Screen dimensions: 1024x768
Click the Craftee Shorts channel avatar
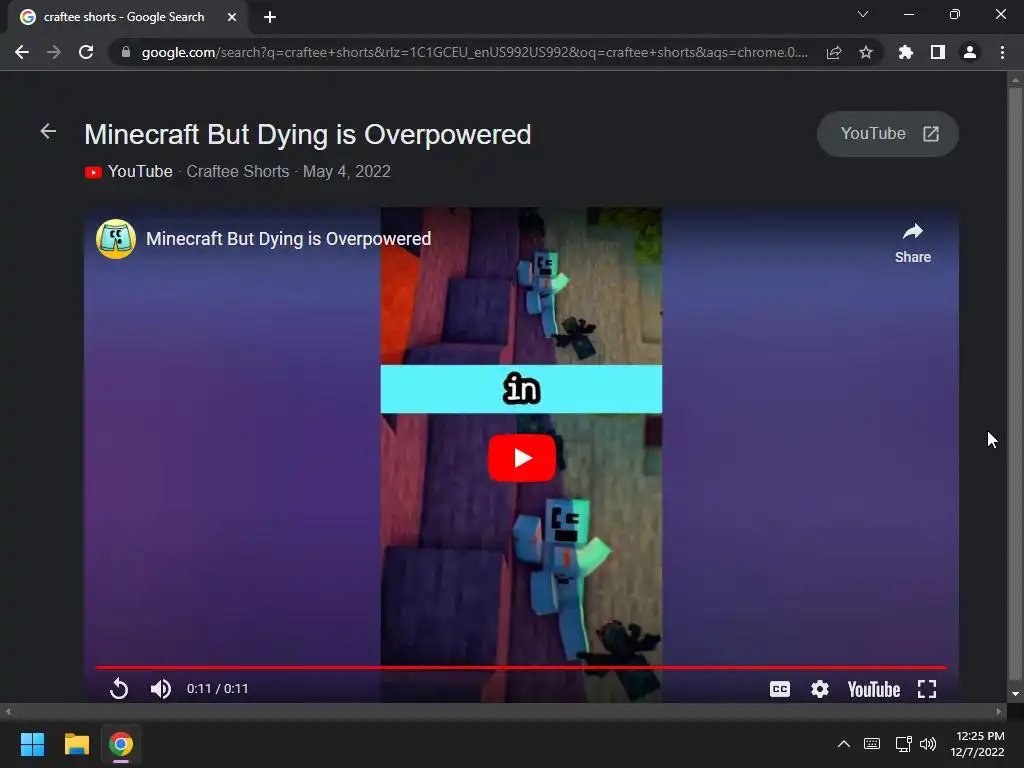(116, 239)
